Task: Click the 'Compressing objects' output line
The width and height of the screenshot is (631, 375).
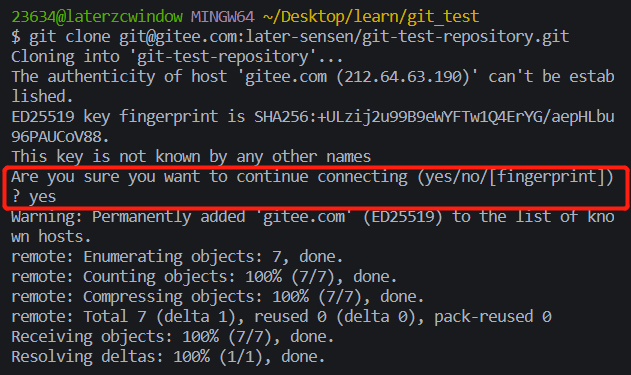Action: 218,297
